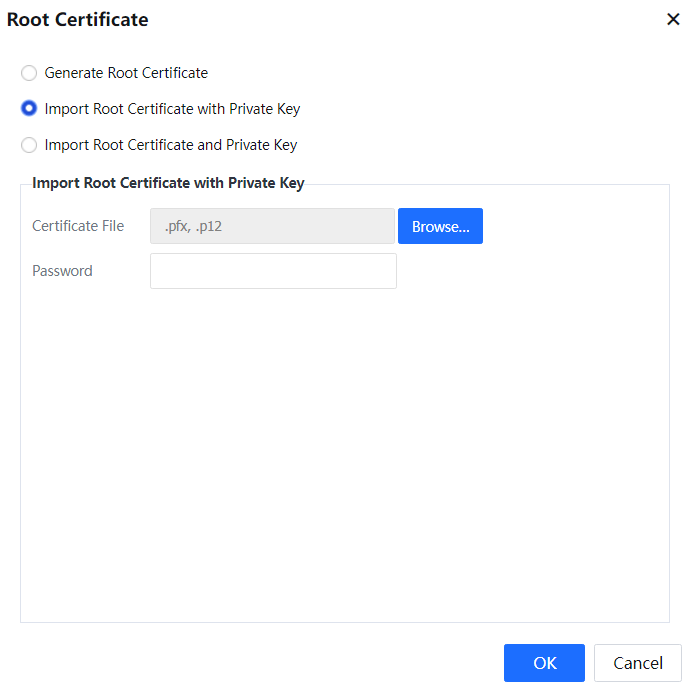694x685 pixels.
Task: Click the "Password" field label
Action: pos(62,271)
